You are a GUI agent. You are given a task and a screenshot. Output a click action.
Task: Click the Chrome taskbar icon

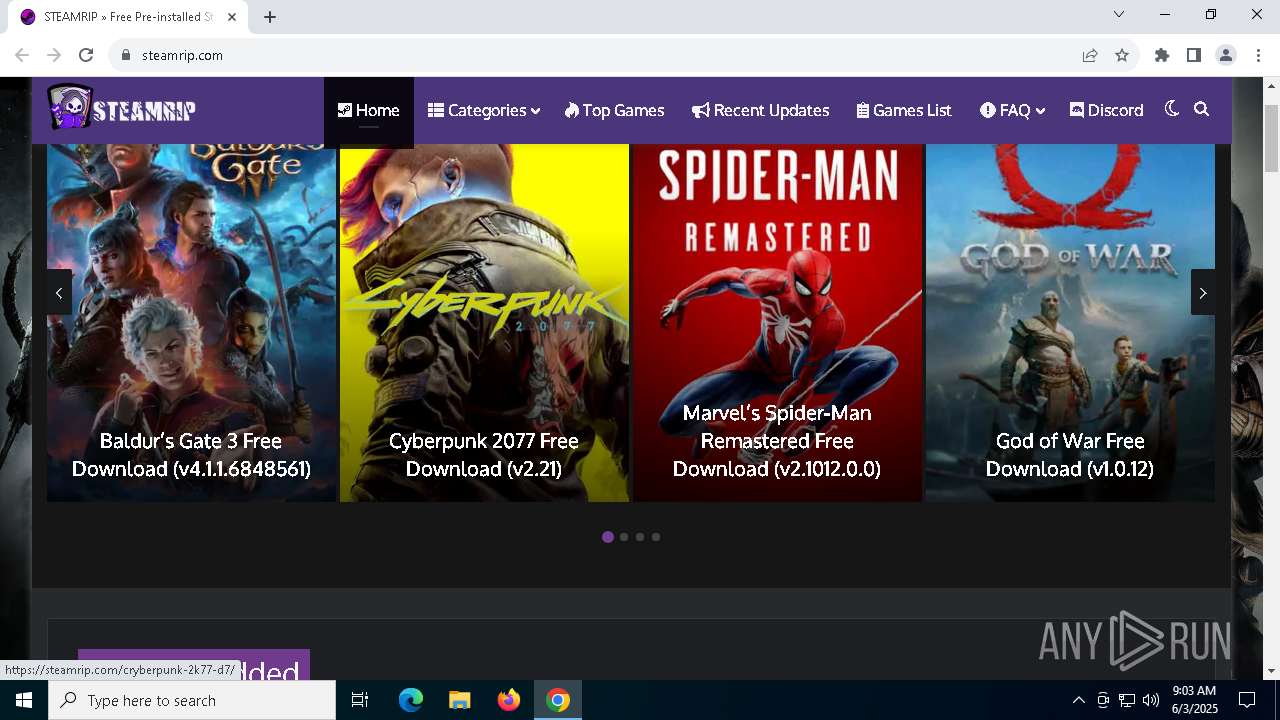pyautogui.click(x=558, y=700)
